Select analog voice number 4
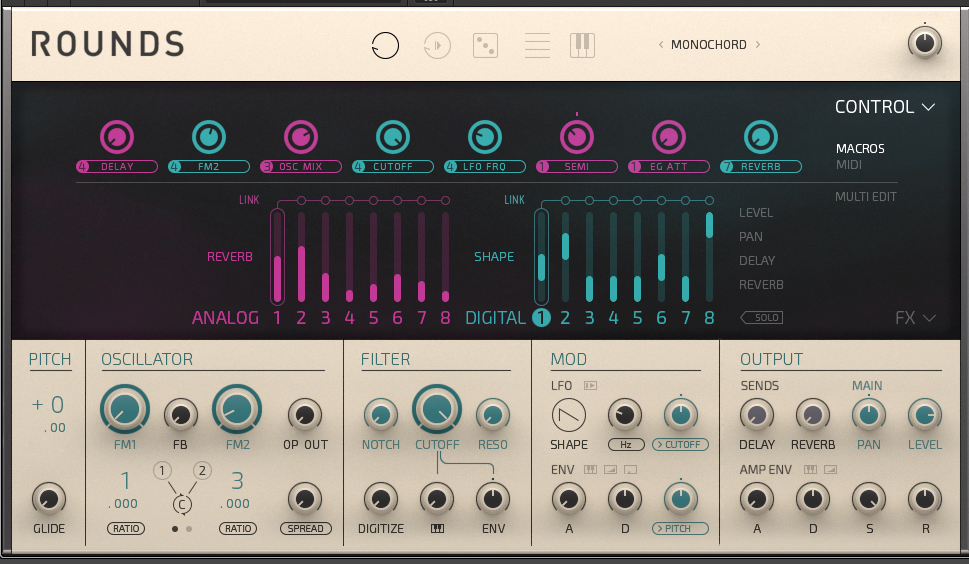 coord(349,318)
